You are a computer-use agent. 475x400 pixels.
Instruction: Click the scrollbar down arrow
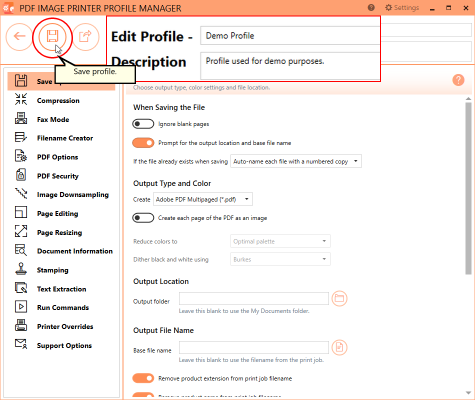tap(468, 393)
